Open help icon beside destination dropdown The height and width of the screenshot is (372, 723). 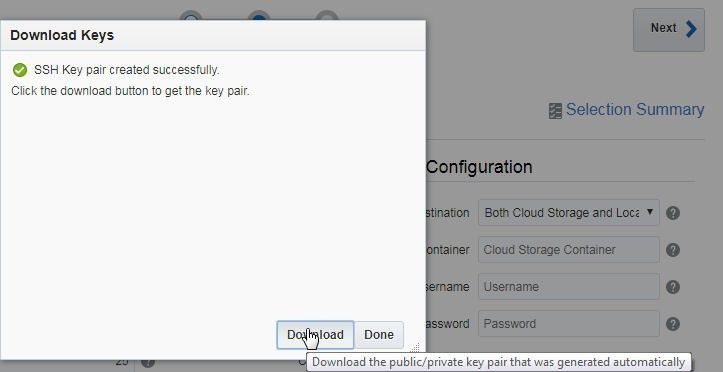tap(673, 213)
